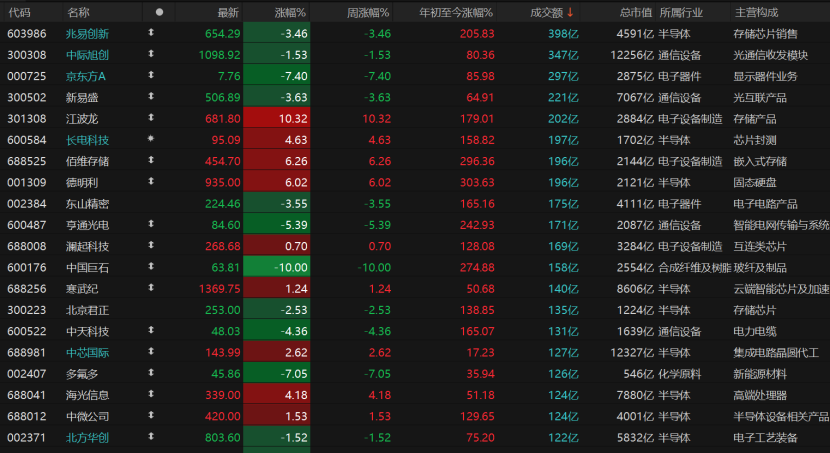Click the 最新 price column header
Screen dimensions: 830x453
pos(228,13)
